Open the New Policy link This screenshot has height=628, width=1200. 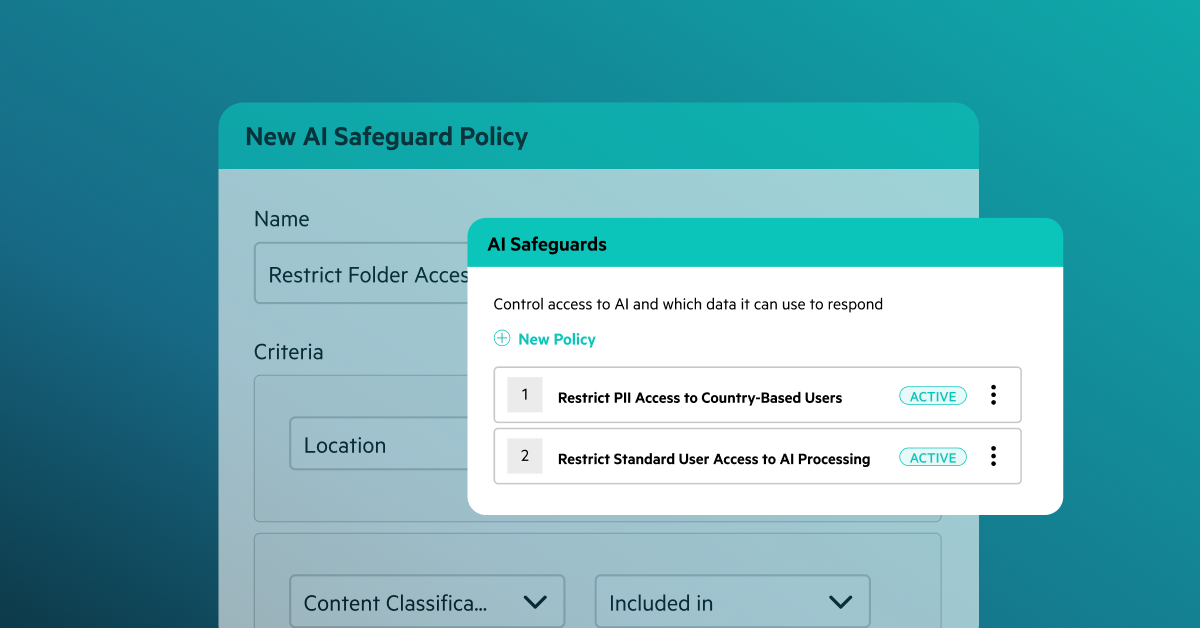(x=556, y=340)
